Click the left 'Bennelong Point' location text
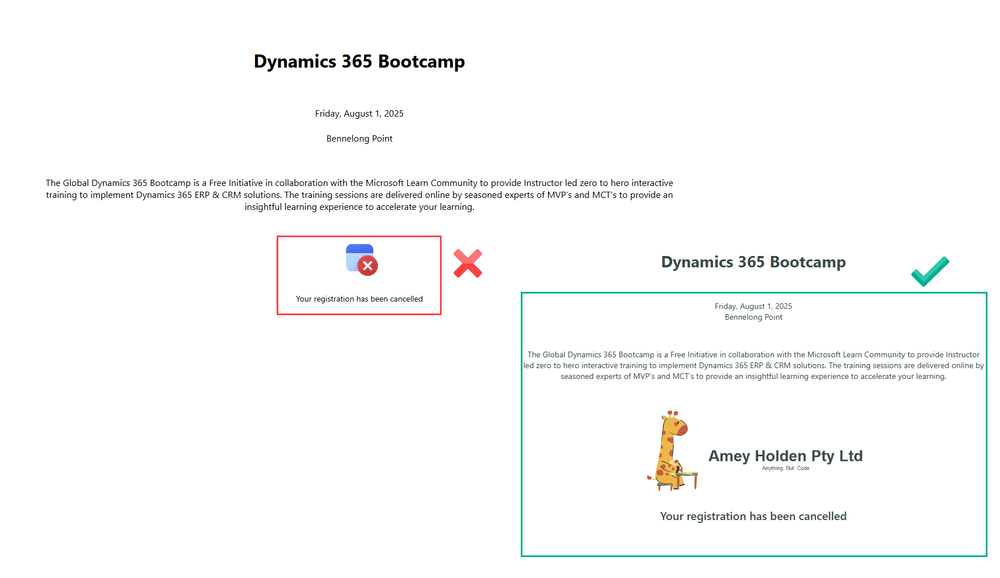 pos(359,138)
